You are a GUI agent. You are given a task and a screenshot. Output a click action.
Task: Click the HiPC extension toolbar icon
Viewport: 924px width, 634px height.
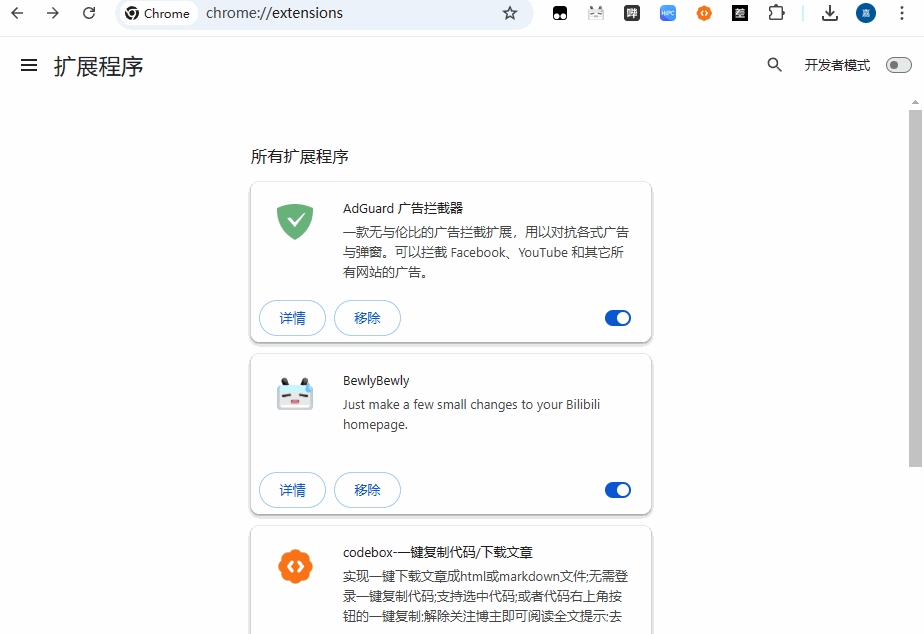coord(668,13)
